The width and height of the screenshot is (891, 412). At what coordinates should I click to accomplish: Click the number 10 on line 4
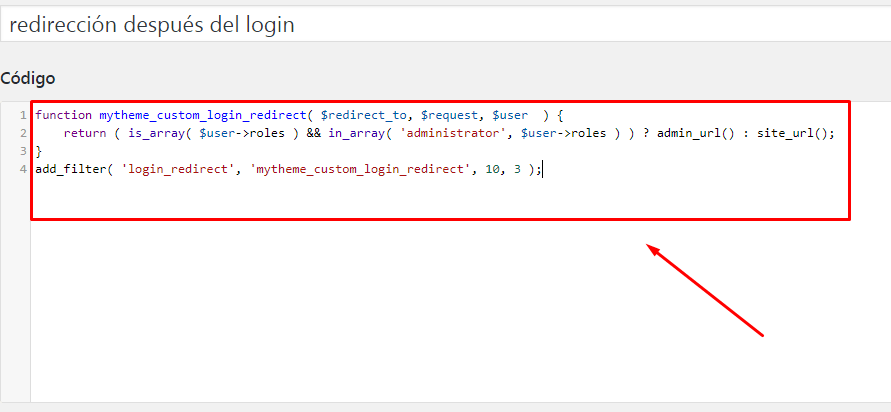click(x=493, y=169)
